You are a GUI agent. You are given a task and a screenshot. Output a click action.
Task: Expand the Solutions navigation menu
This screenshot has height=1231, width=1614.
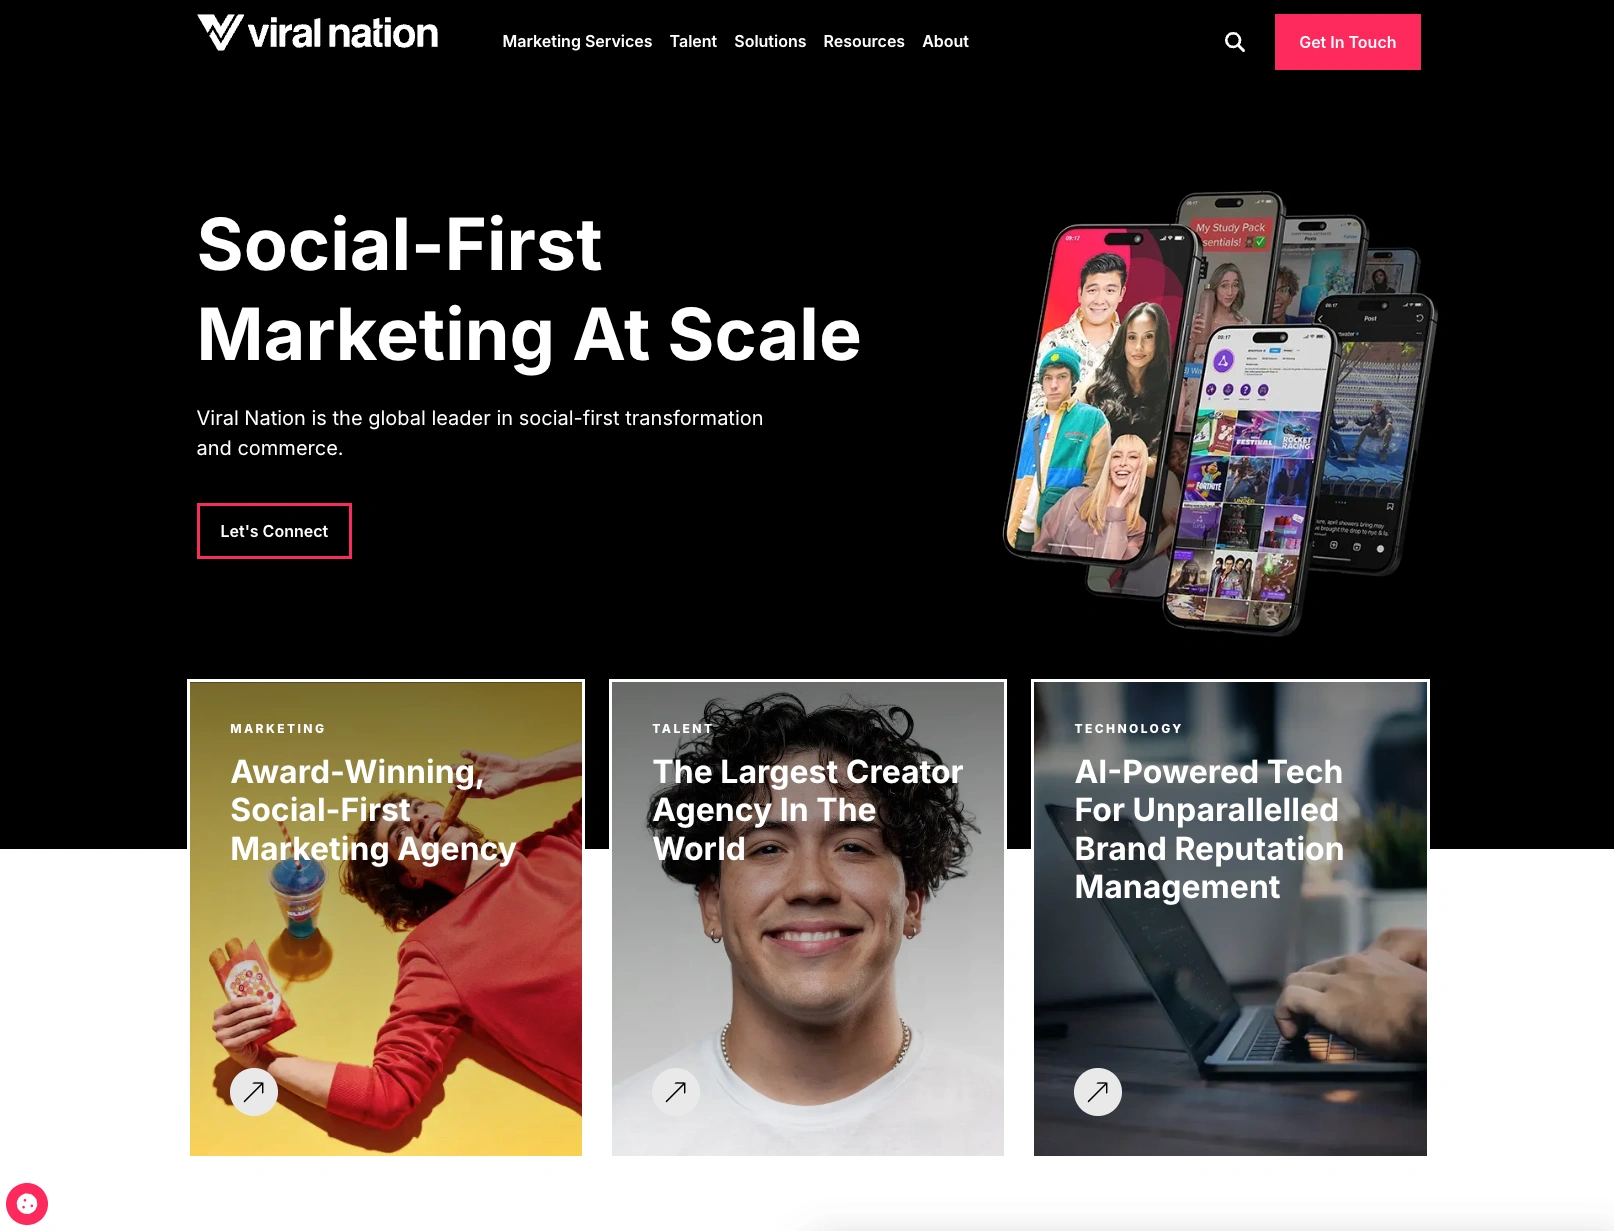(x=770, y=41)
